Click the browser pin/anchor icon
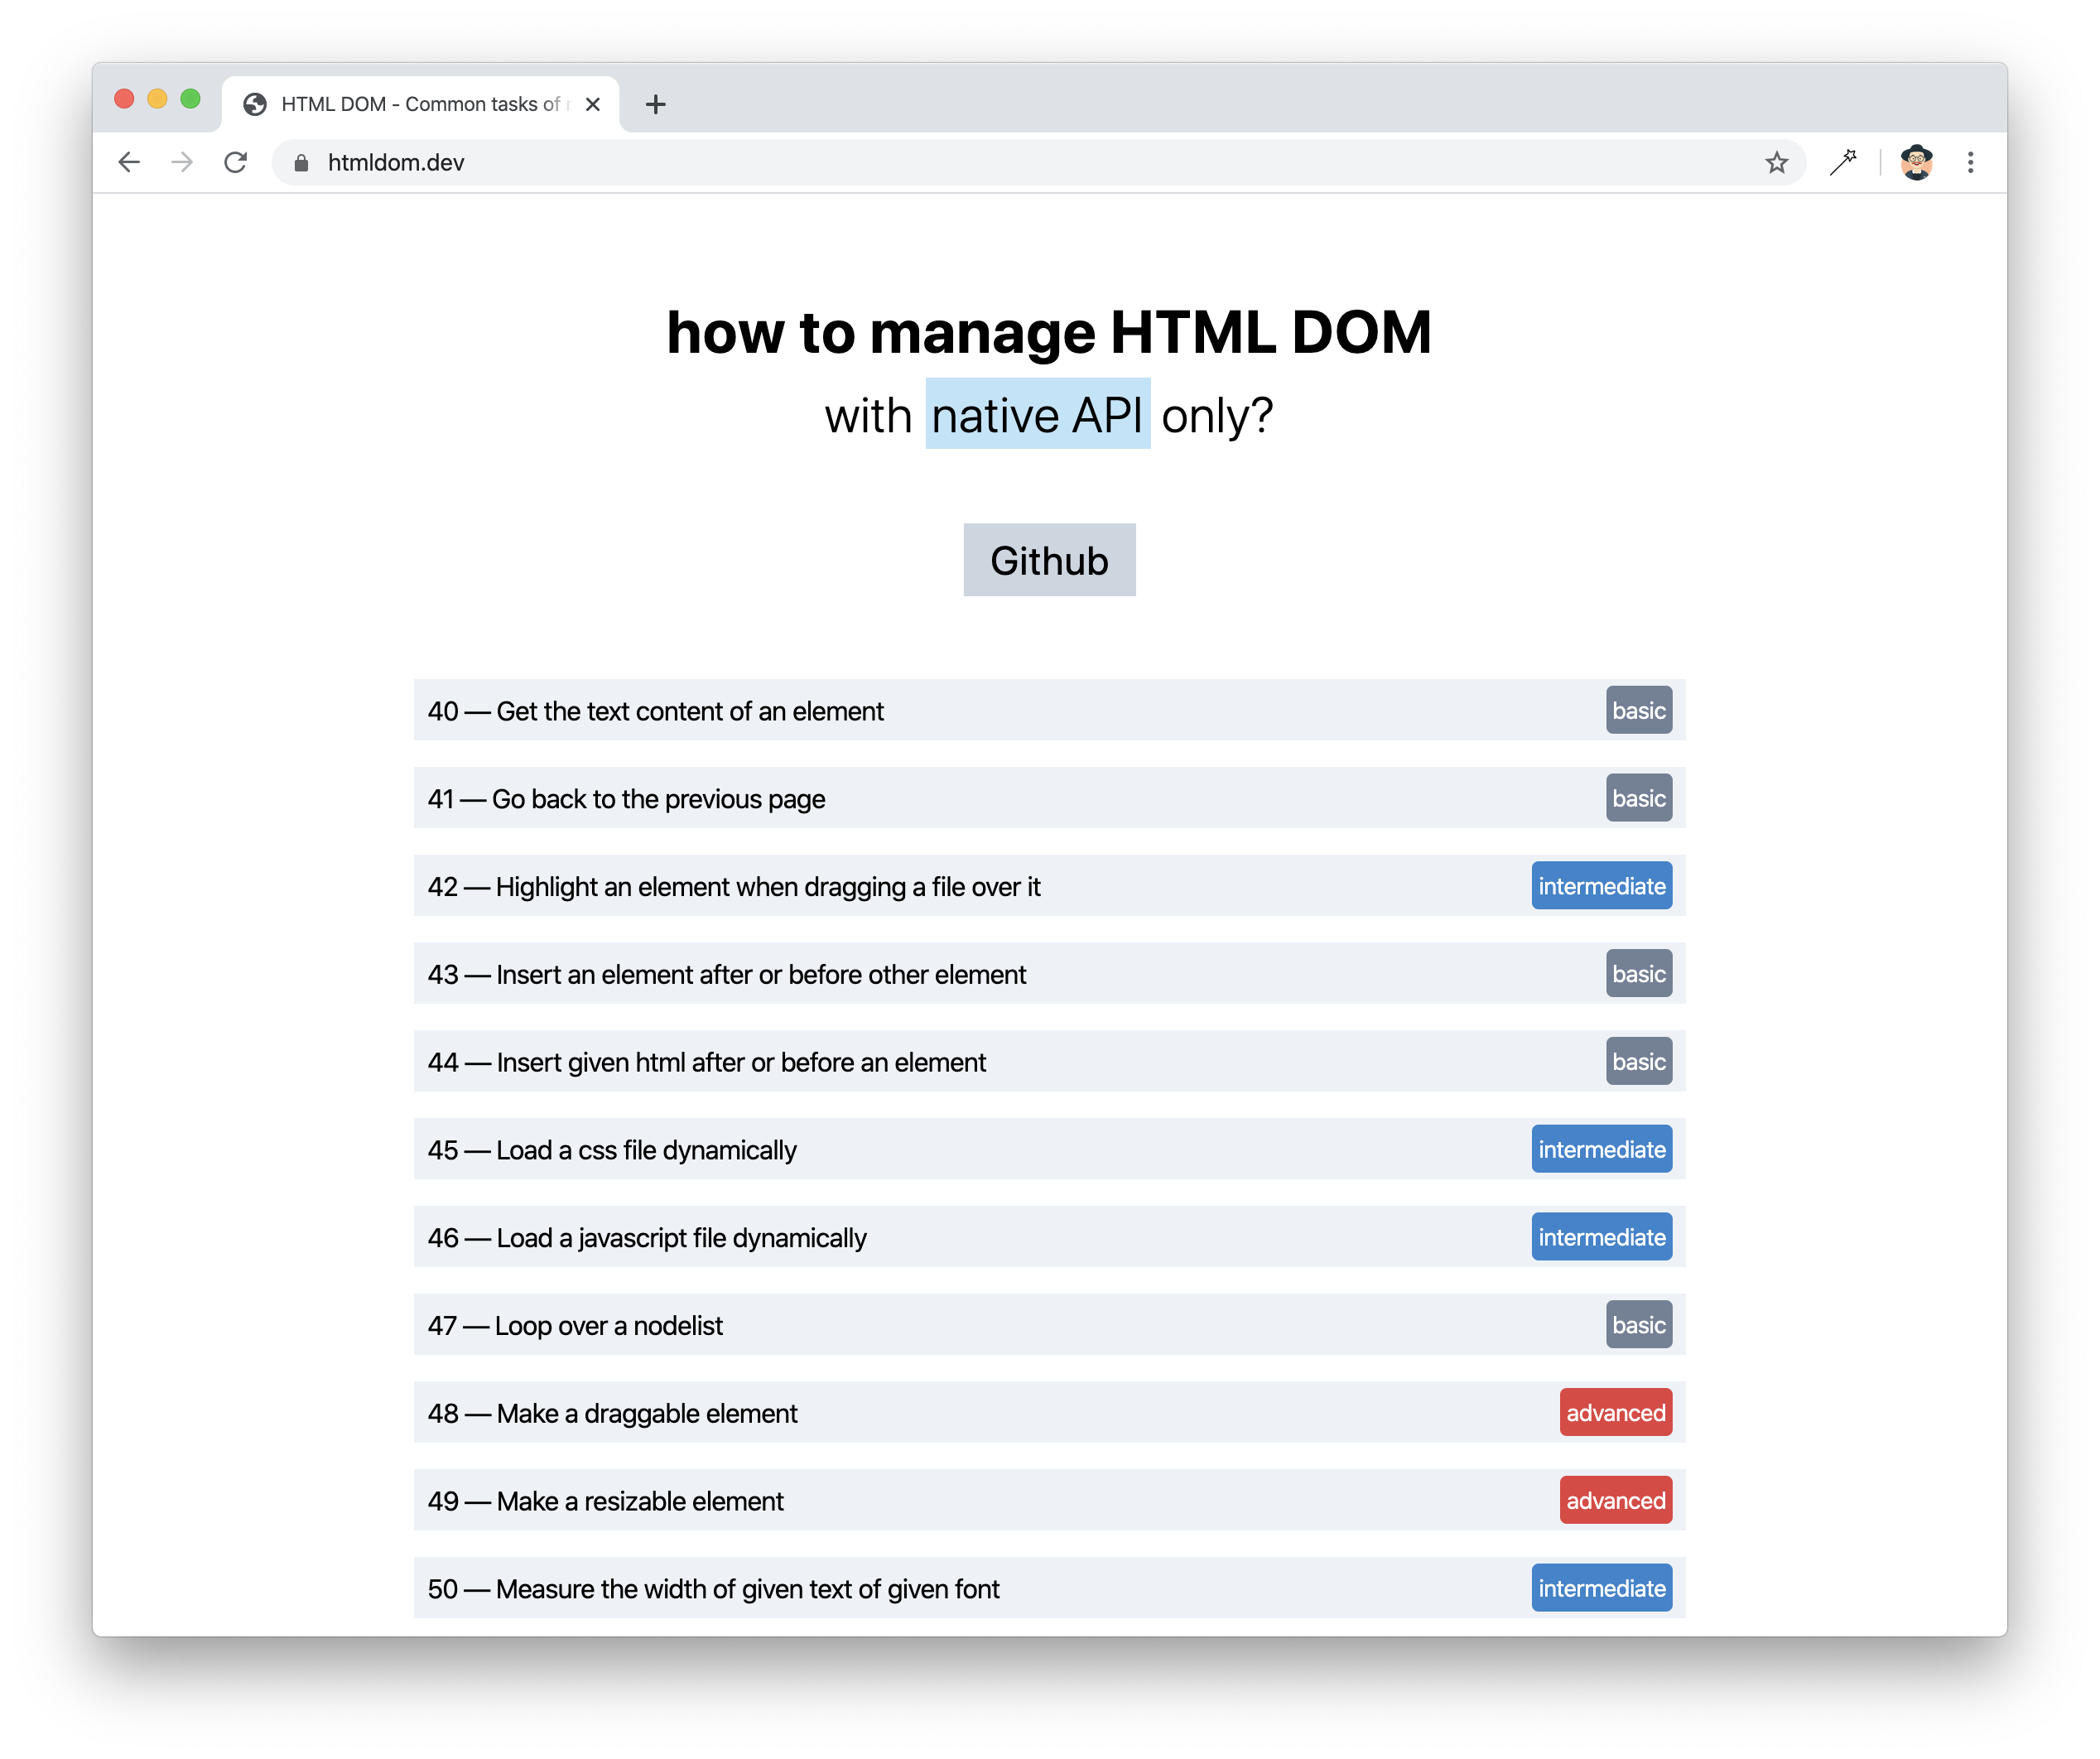 click(x=1843, y=162)
